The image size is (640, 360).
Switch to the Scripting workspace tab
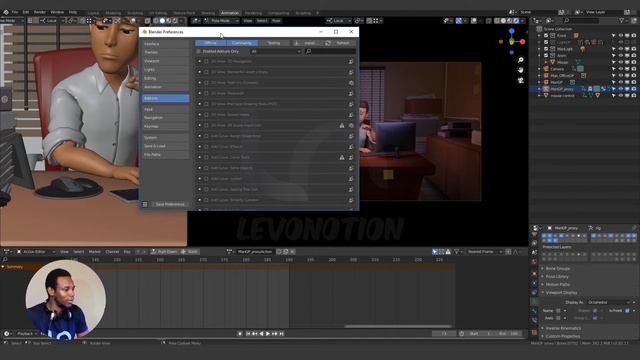[x=303, y=13]
